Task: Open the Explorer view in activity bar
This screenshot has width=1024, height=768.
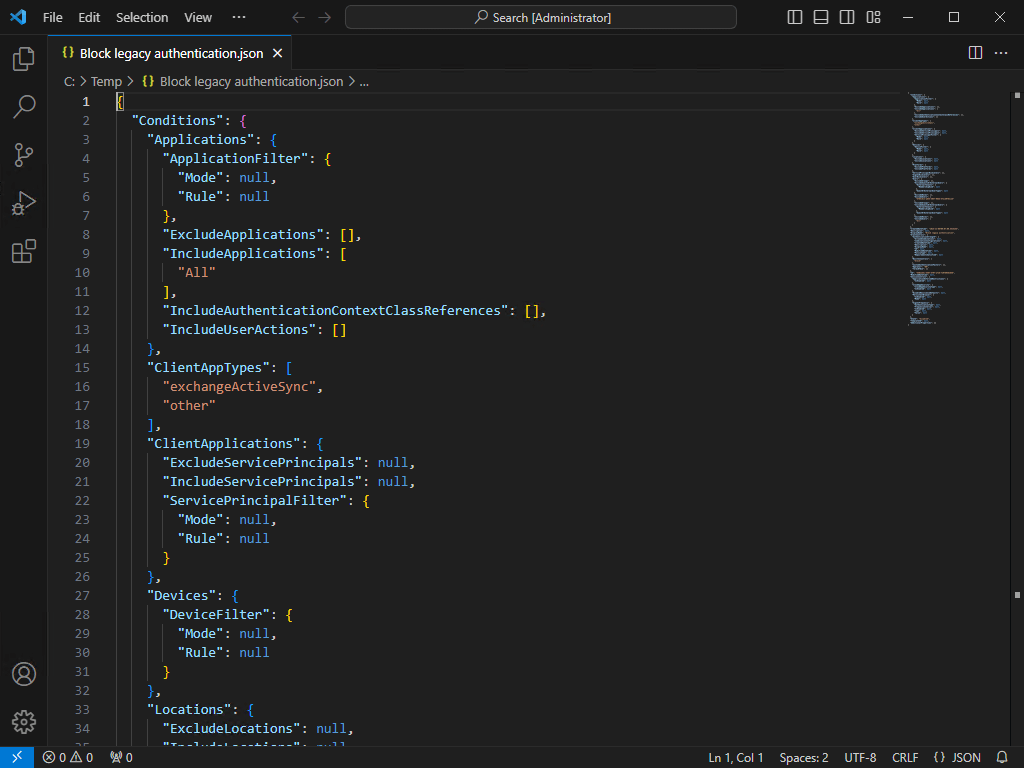Action: [24, 60]
